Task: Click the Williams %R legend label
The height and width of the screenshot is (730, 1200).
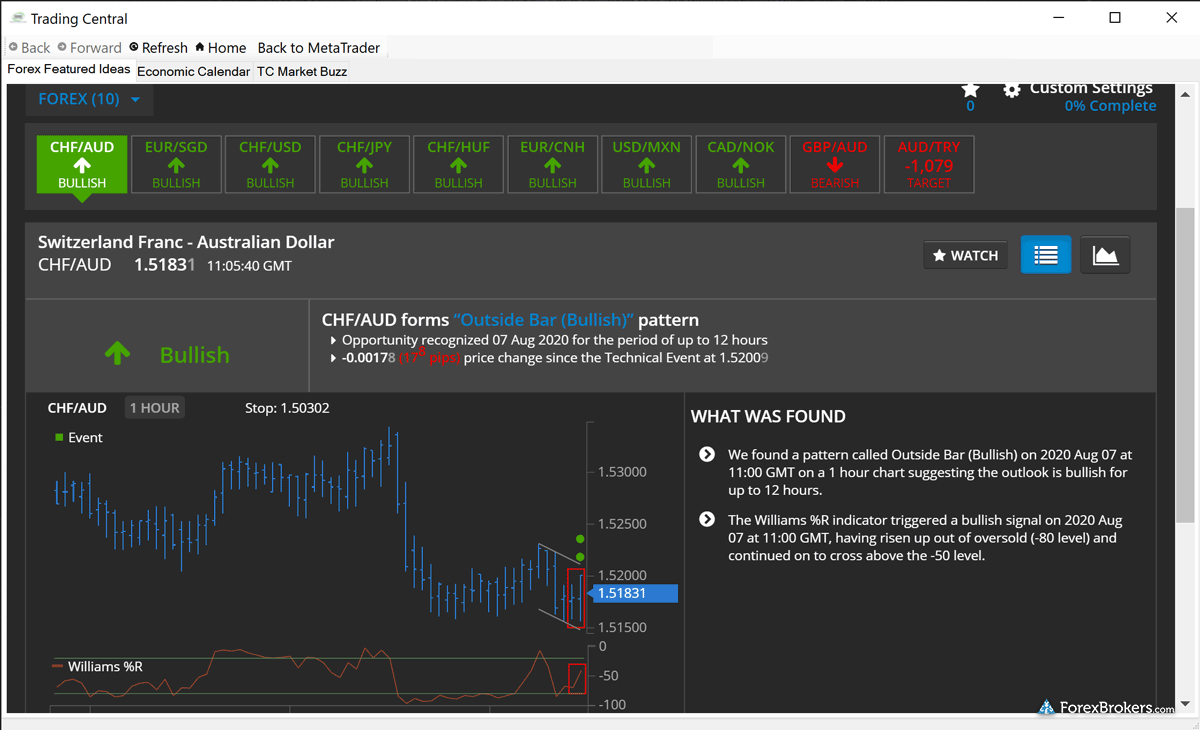Action: tap(105, 666)
